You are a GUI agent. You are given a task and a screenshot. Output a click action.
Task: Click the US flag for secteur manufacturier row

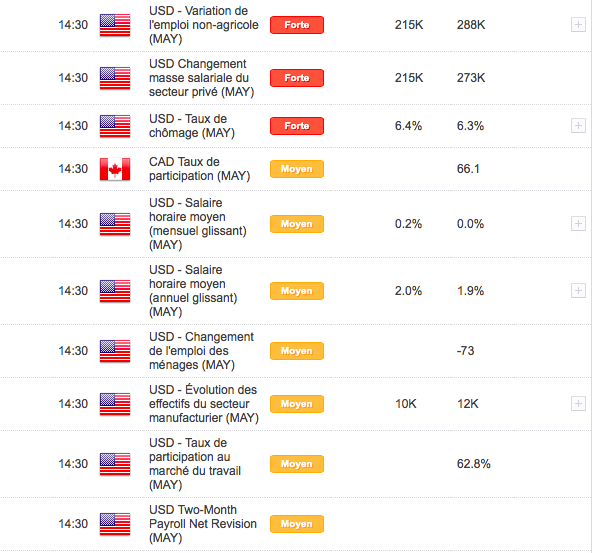[115, 404]
